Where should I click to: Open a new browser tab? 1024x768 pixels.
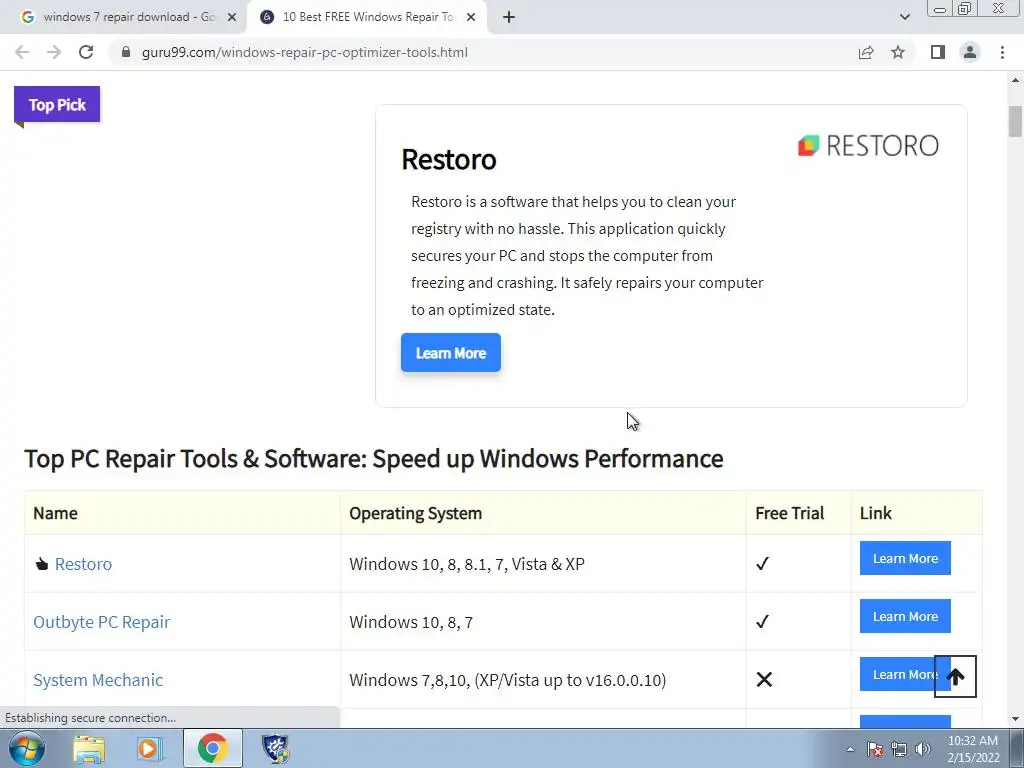(509, 17)
